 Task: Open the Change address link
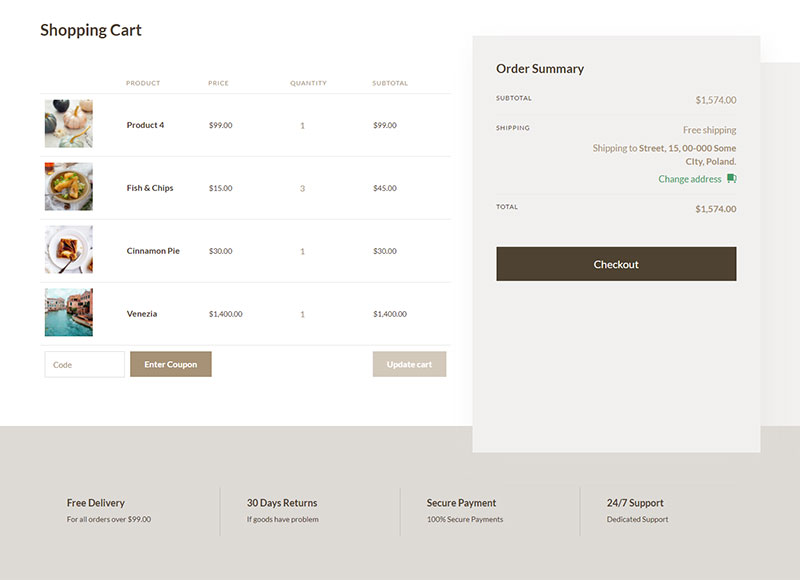click(689, 179)
